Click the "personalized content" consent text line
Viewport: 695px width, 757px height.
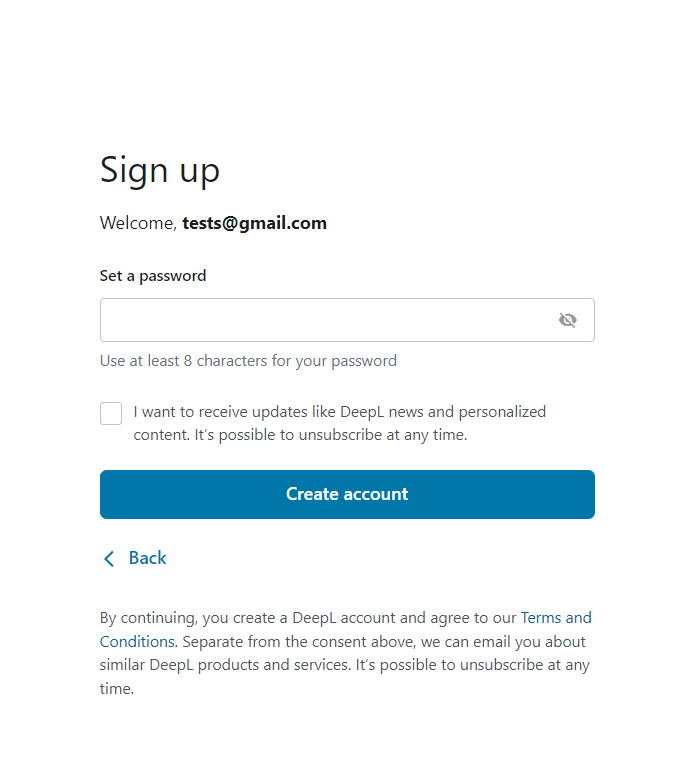(x=300, y=435)
